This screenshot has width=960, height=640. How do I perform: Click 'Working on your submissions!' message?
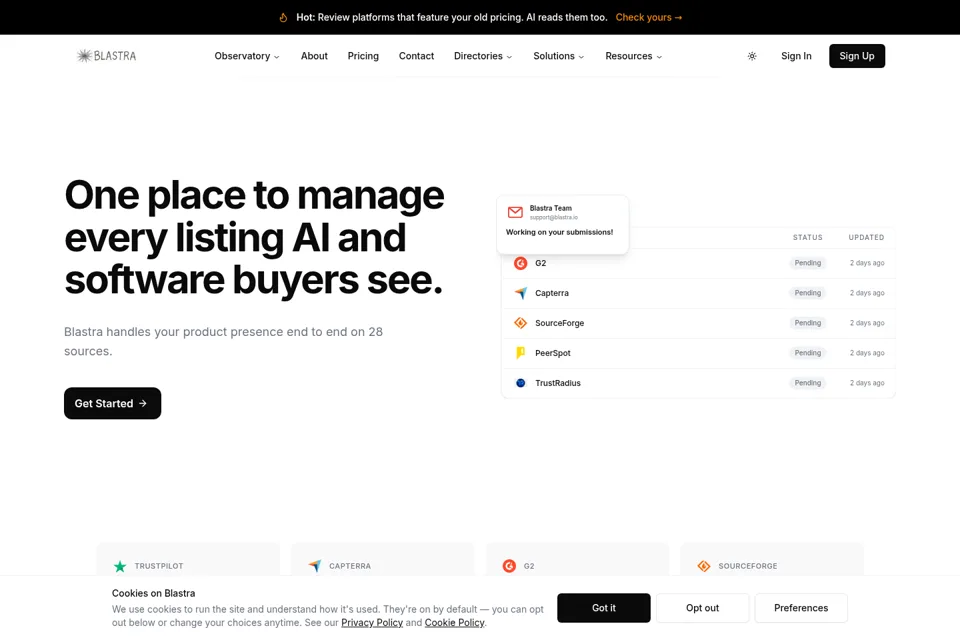coord(560,232)
